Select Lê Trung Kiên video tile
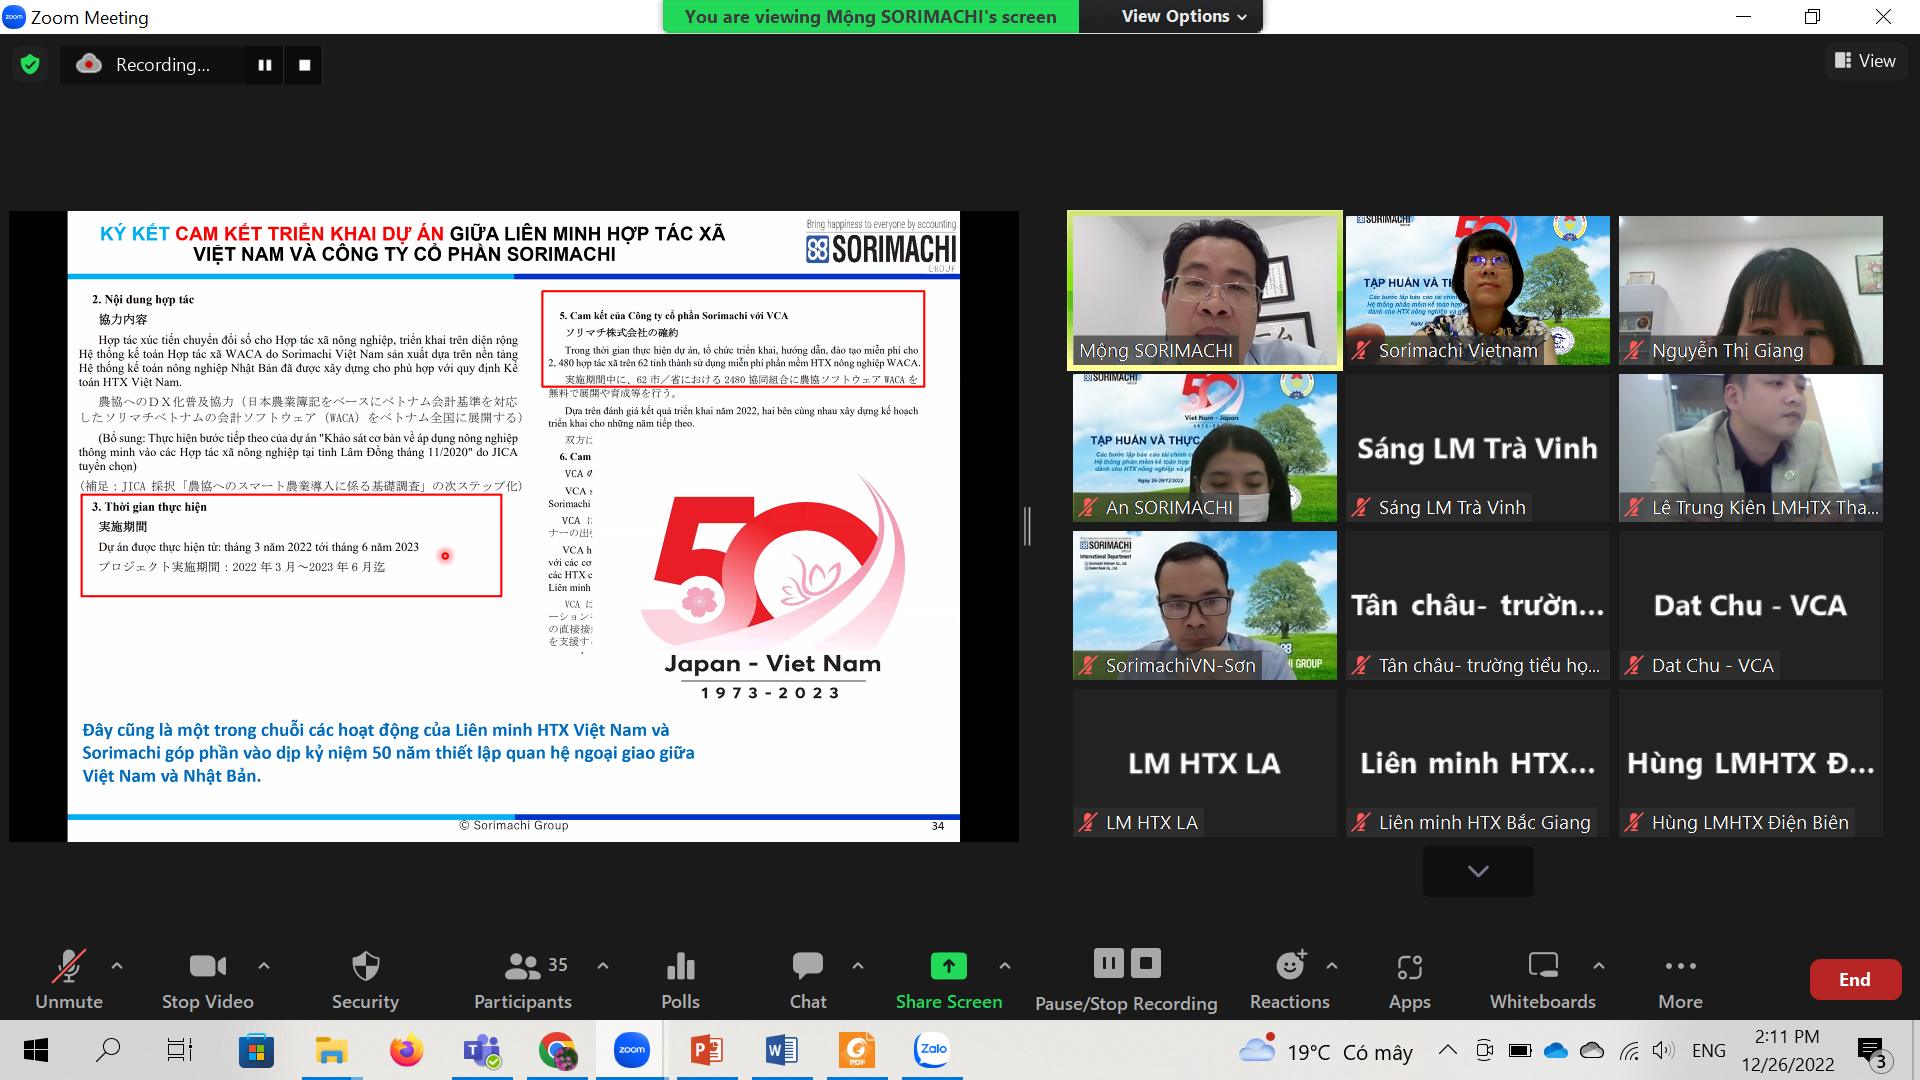Screen dimensions: 1920x1080 1751,447
